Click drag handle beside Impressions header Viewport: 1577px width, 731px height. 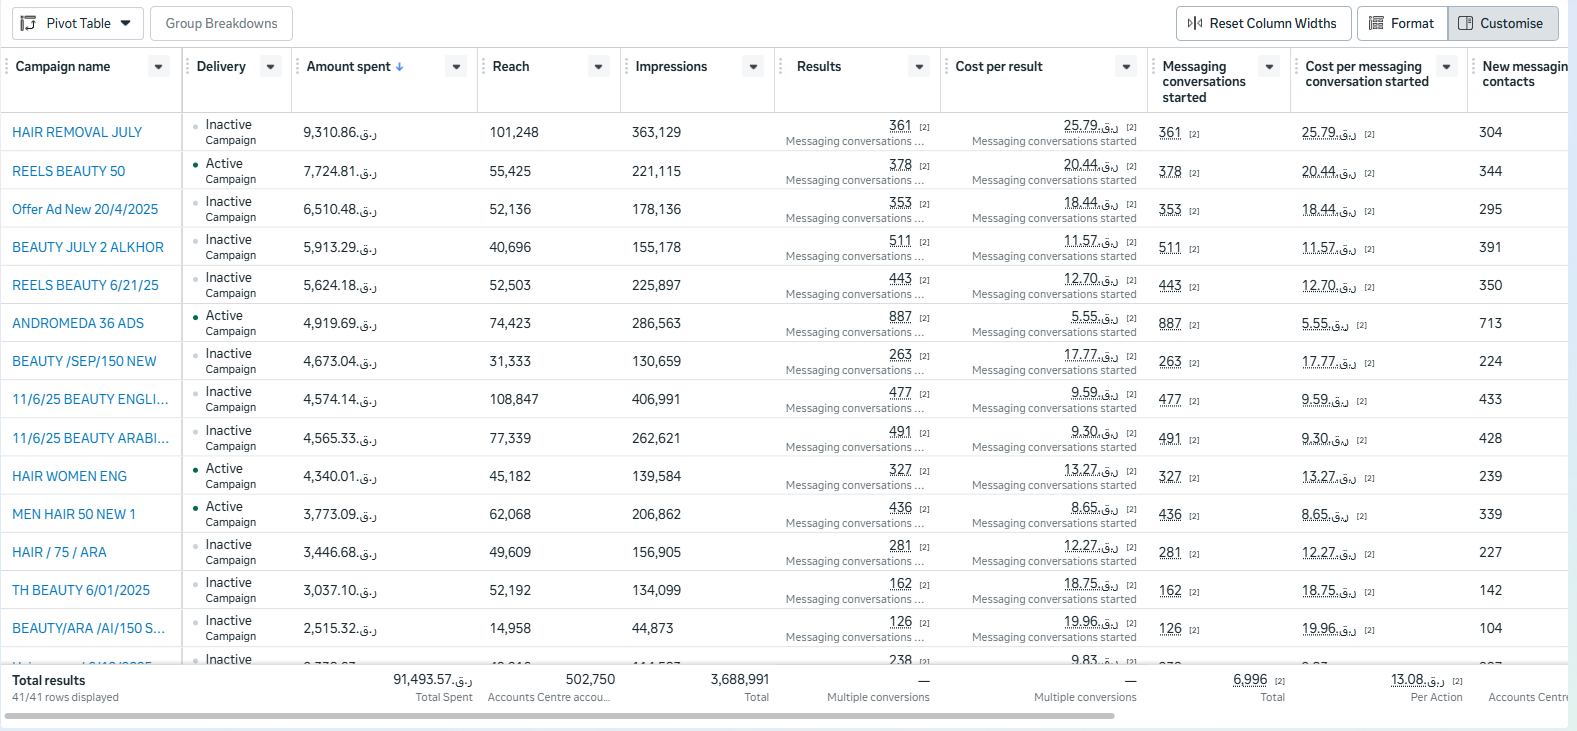[627, 67]
